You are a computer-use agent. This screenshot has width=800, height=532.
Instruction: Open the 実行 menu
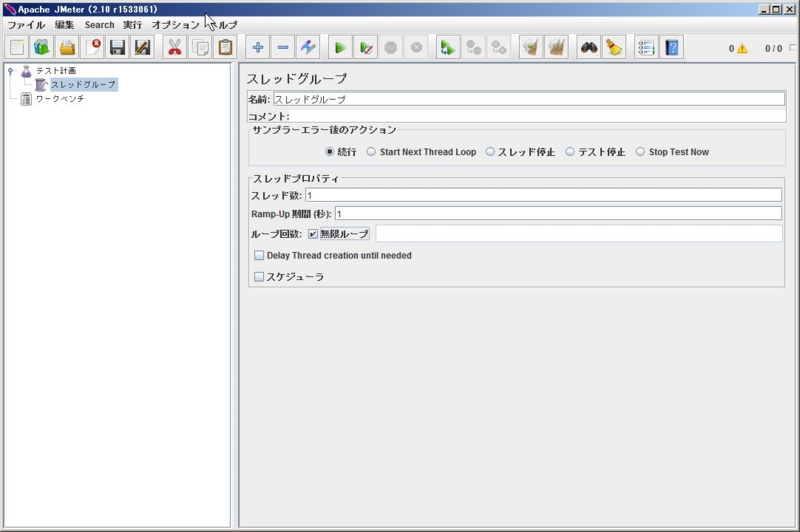(x=132, y=24)
